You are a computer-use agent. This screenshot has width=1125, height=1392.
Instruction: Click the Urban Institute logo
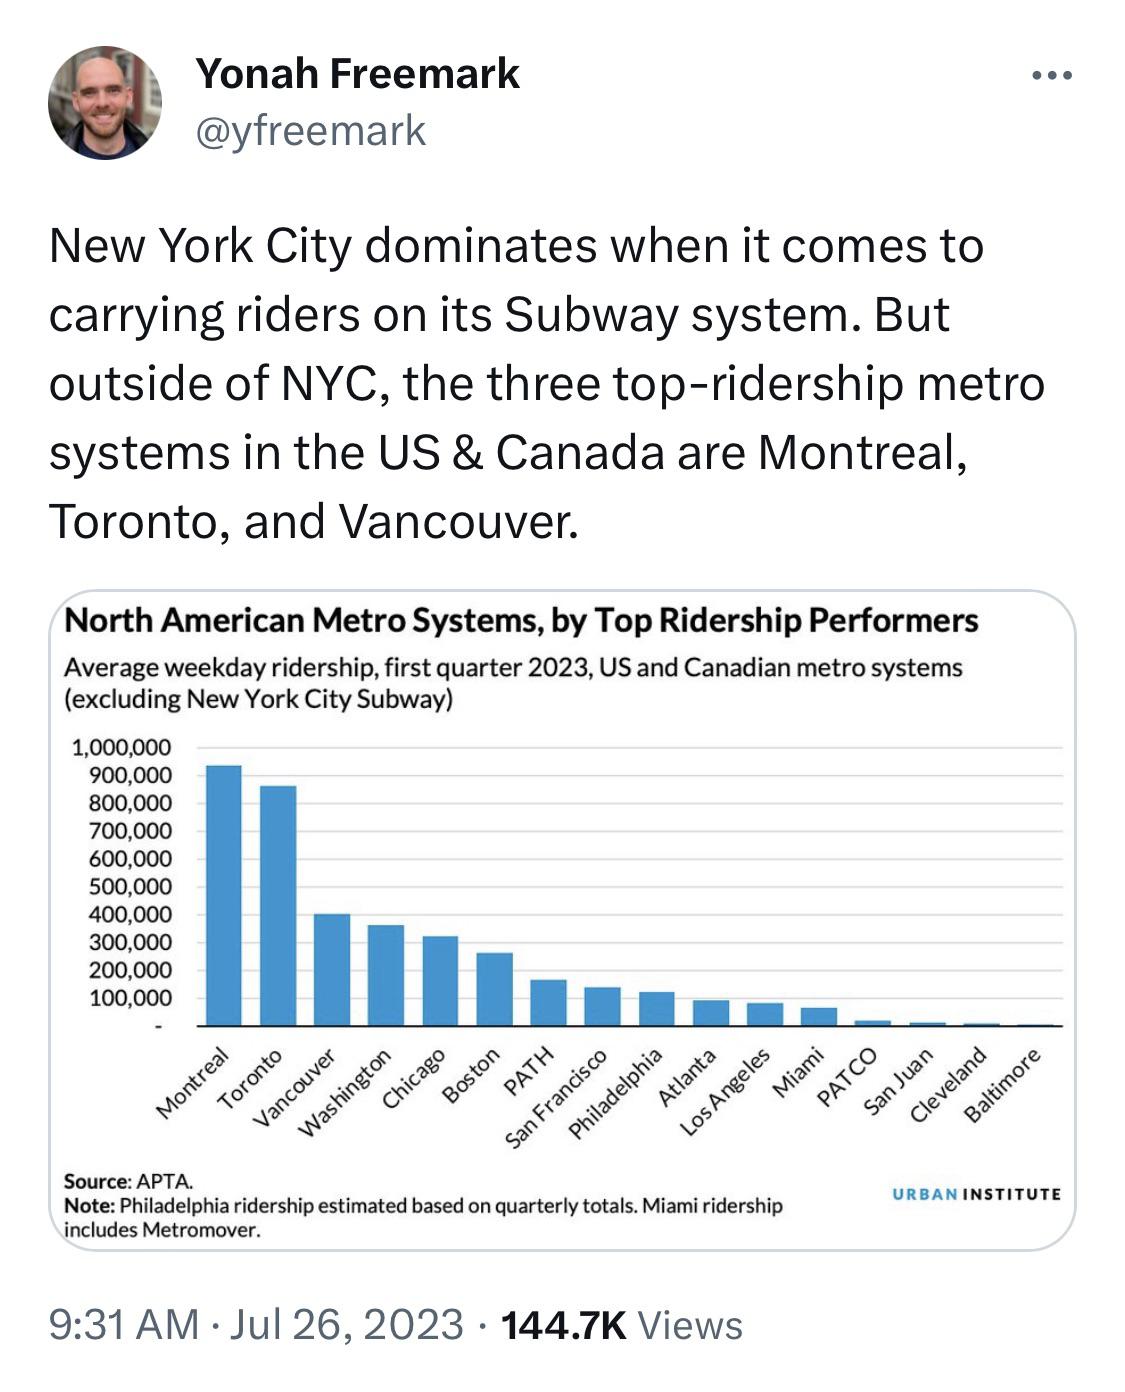pyautogui.click(x=975, y=1194)
